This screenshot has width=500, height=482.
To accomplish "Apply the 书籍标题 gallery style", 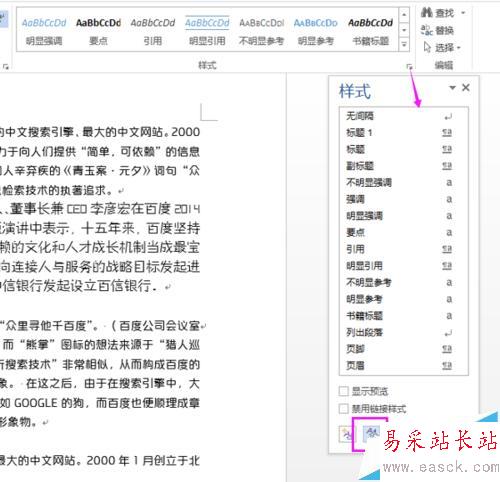I will point(371,31).
